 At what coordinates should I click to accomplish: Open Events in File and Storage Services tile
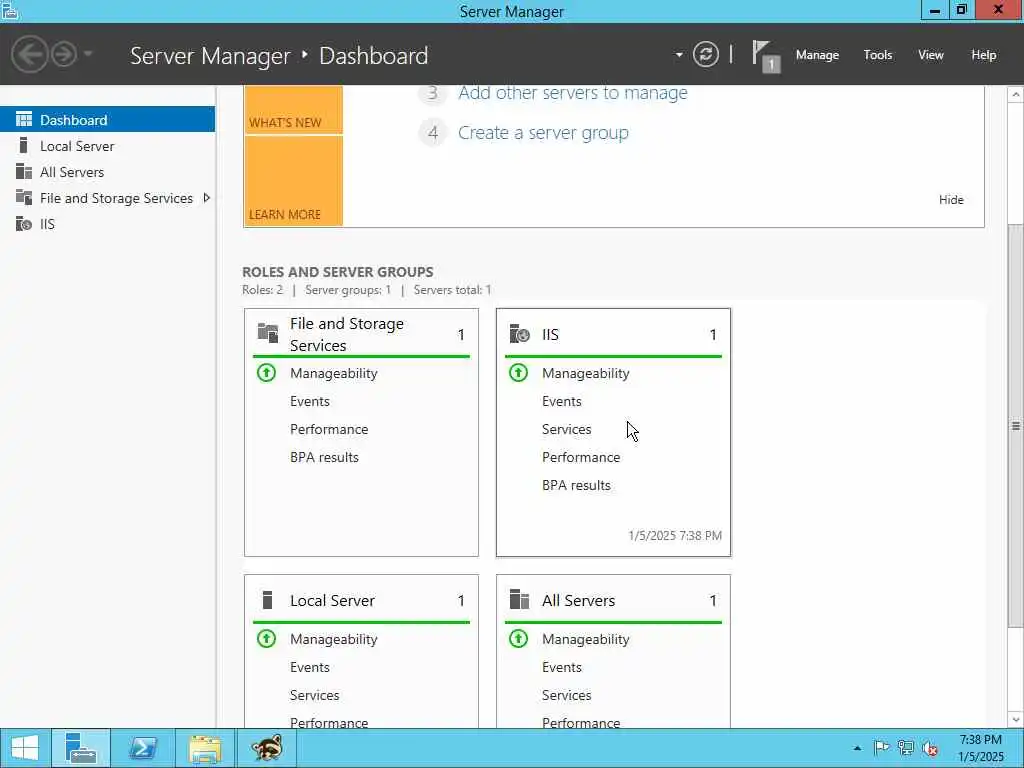click(310, 402)
